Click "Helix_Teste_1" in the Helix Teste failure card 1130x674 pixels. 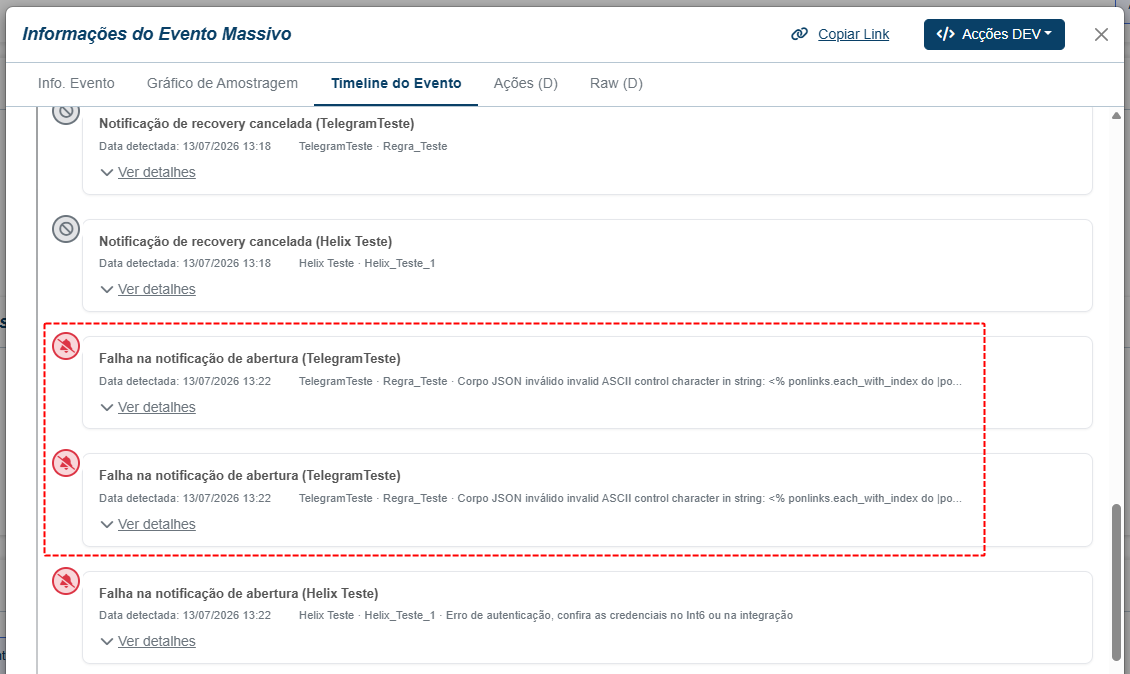tap(400, 616)
